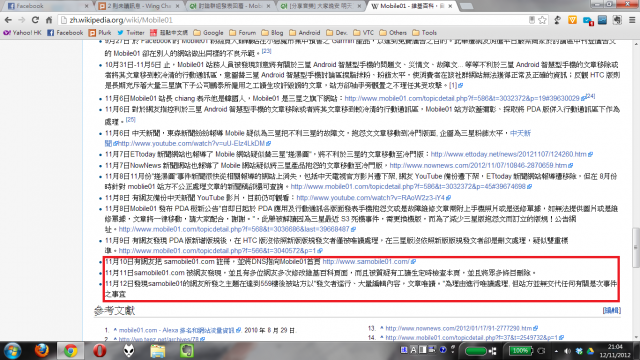640x360 pixels.
Task: Open Windows Explorer from the taskbar
Action: [x=158, y=351]
